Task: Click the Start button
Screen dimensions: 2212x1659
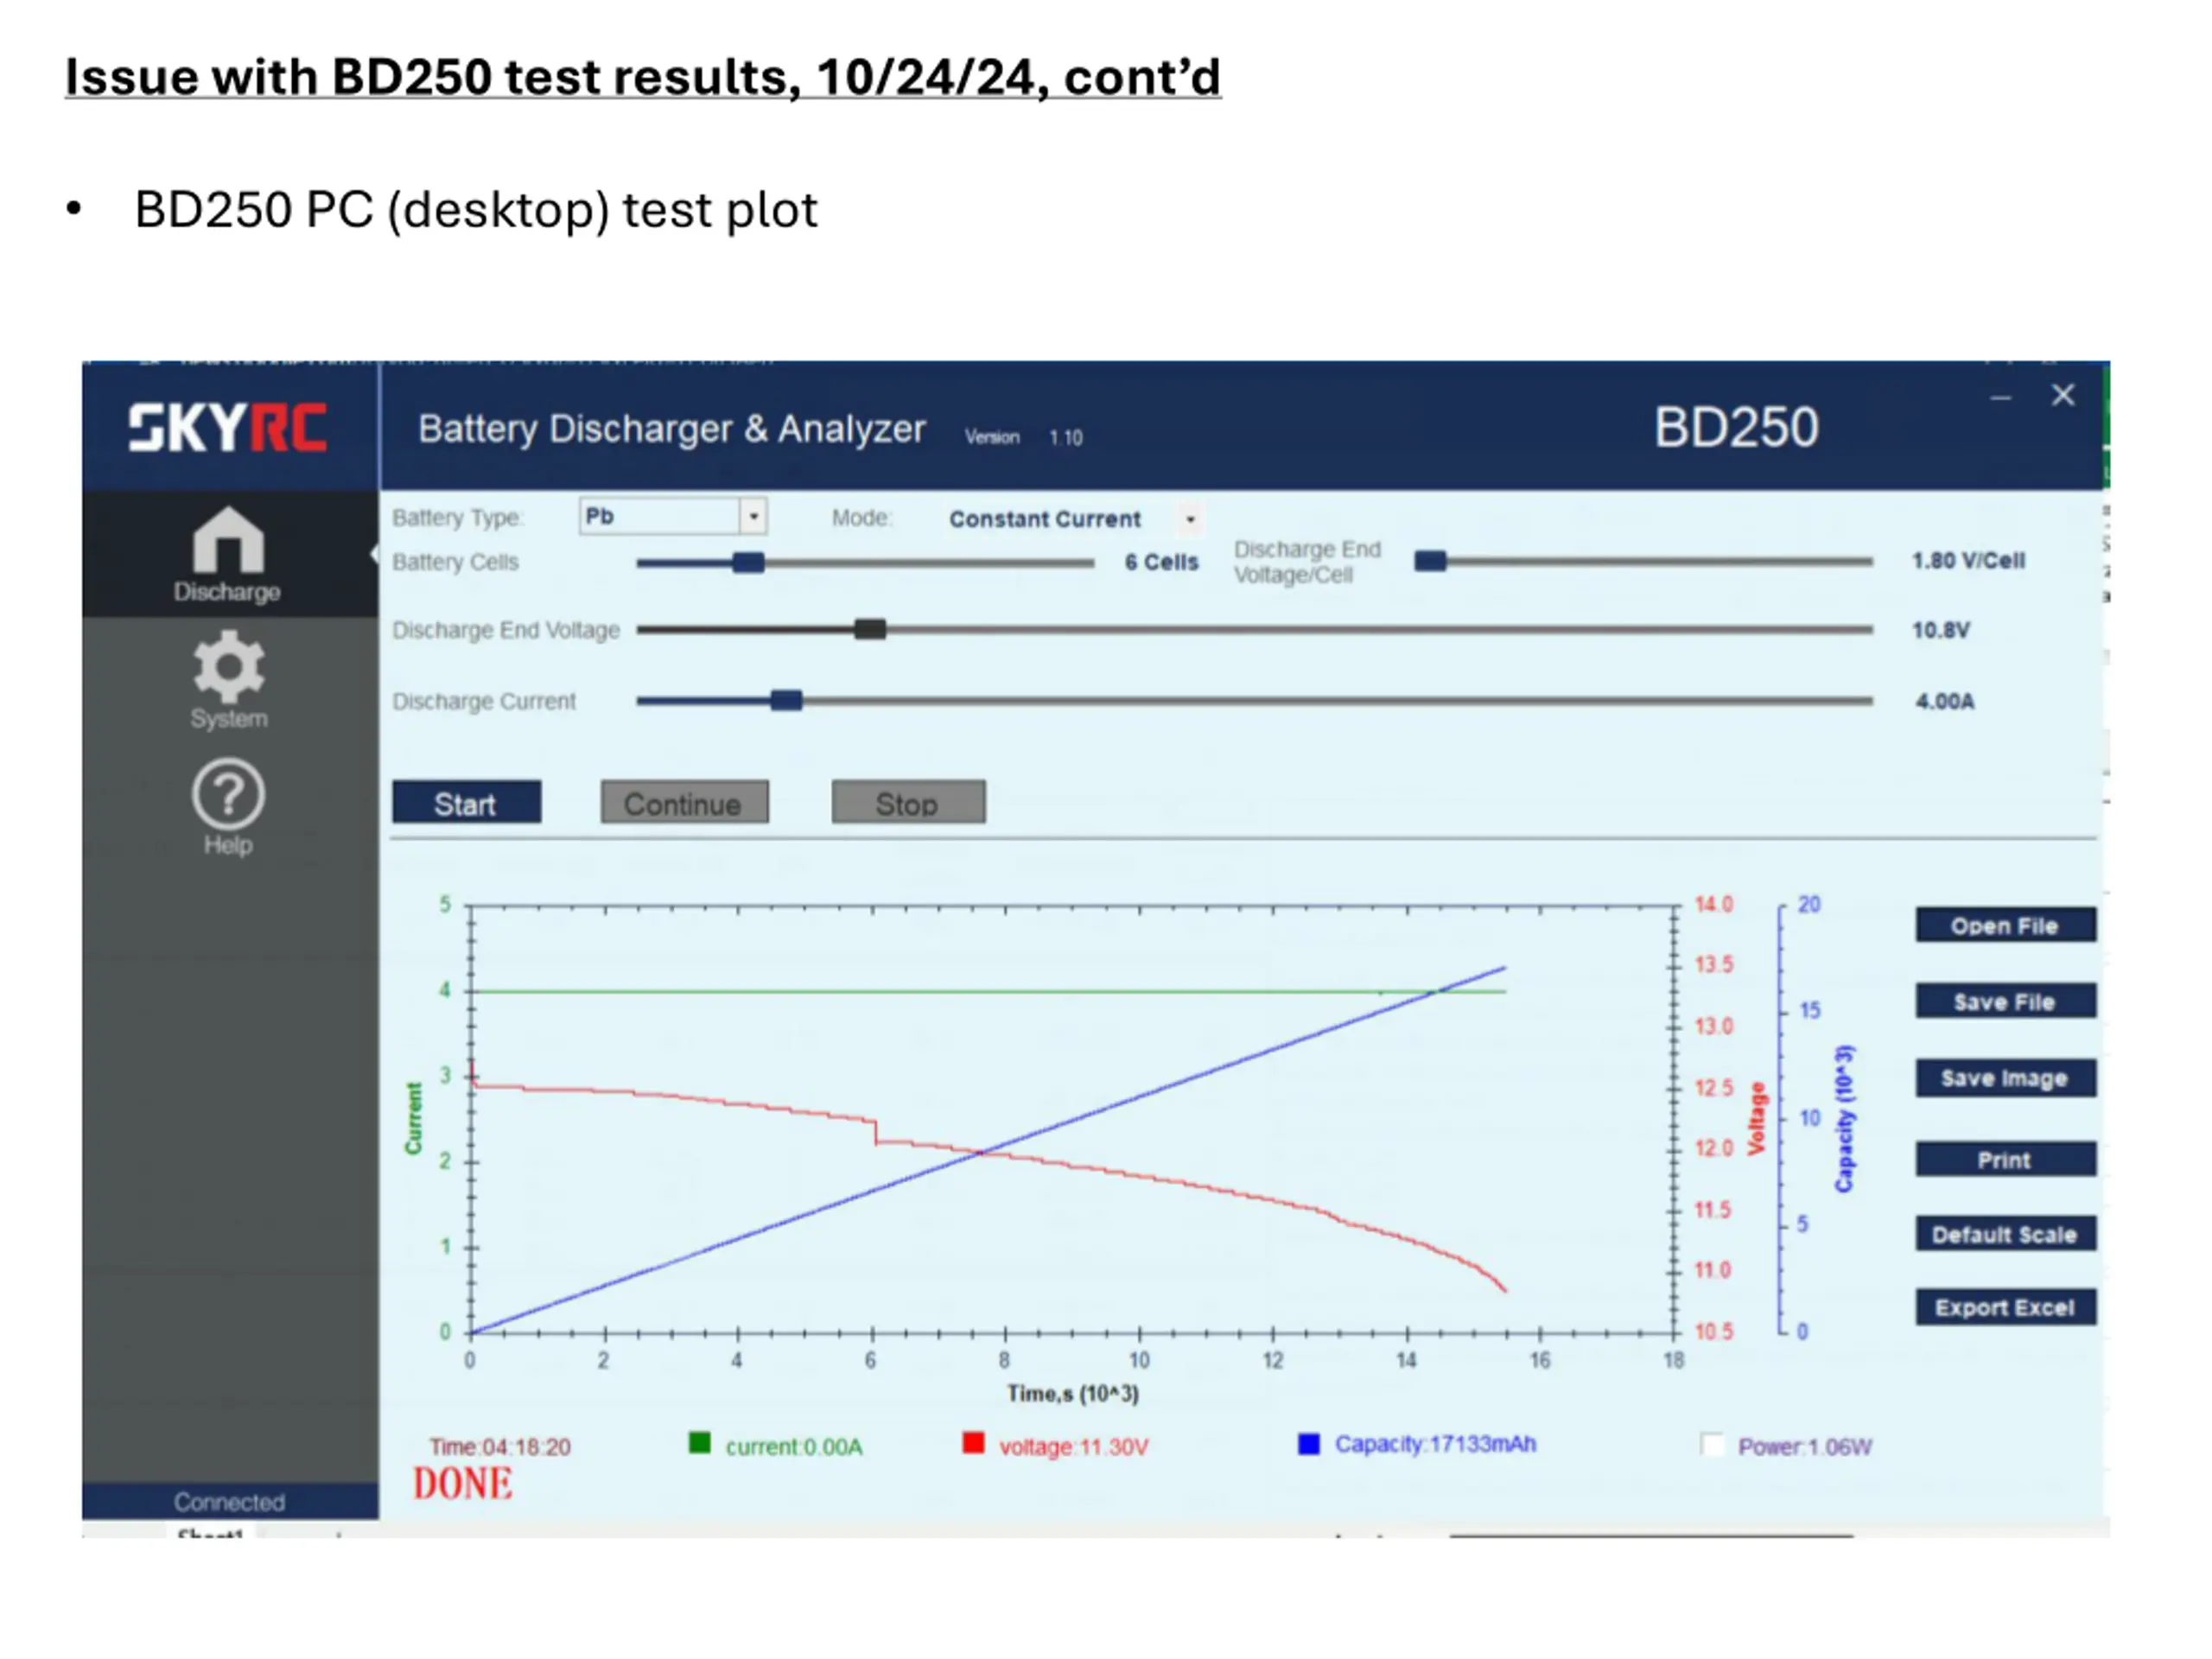Action: click(x=466, y=803)
